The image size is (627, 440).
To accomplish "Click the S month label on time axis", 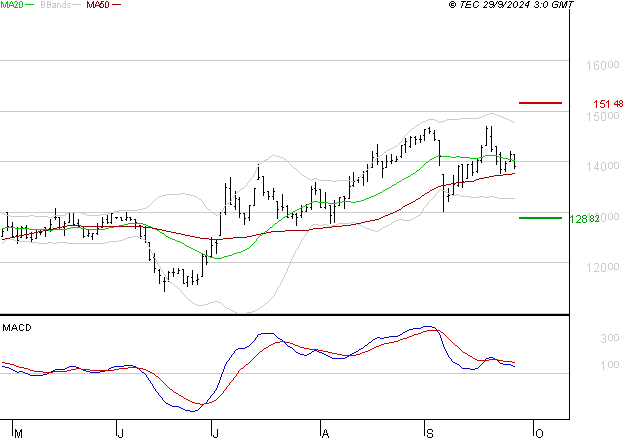I will point(430,434).
